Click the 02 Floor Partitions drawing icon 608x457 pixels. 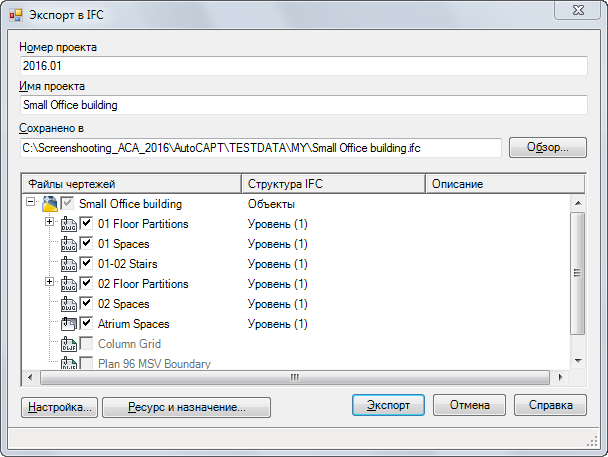69,284
